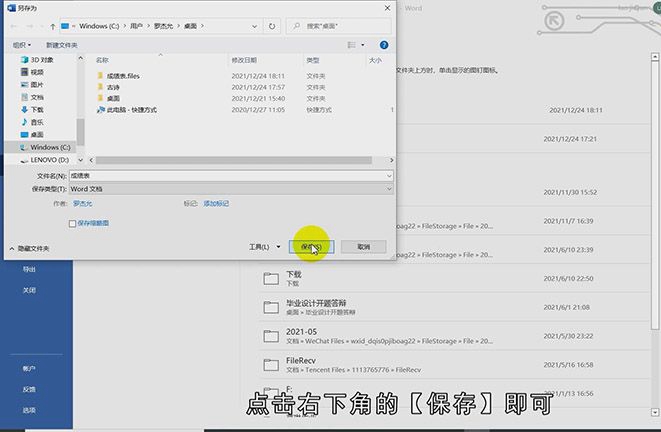This screenshot has width=661, height=432.
Task: Click breadcrumb chevron after 罗杰允
Action: pyautogui.click(x=178, y=26)
